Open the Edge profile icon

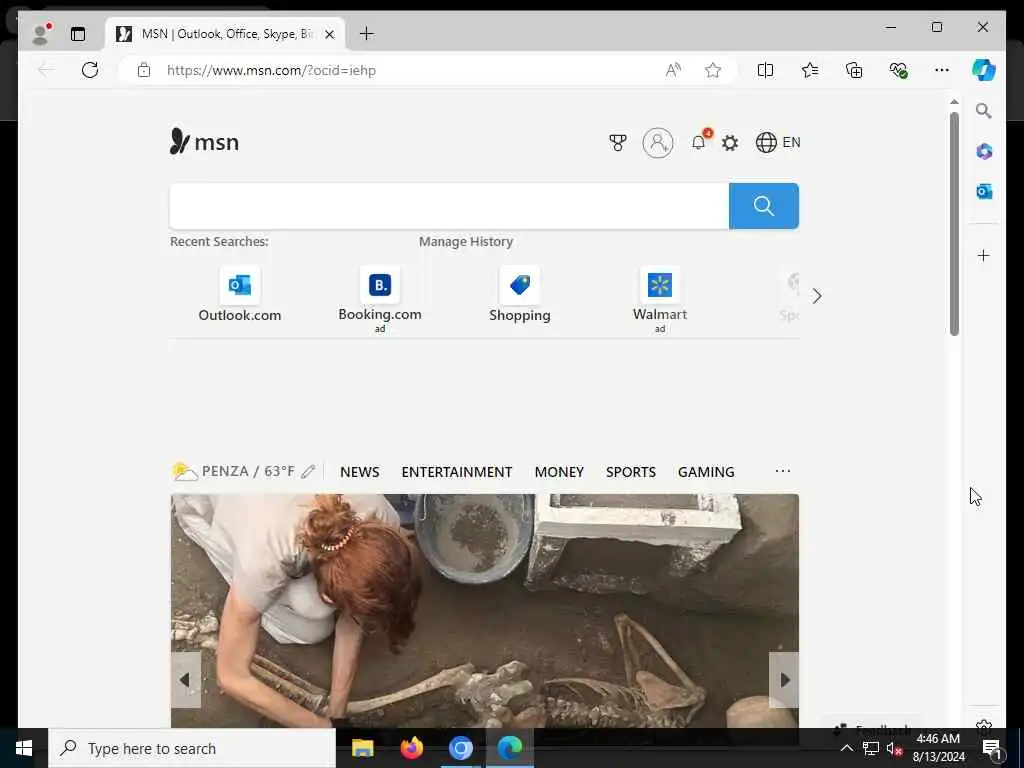pyautogui.click(x=41, y=34)
